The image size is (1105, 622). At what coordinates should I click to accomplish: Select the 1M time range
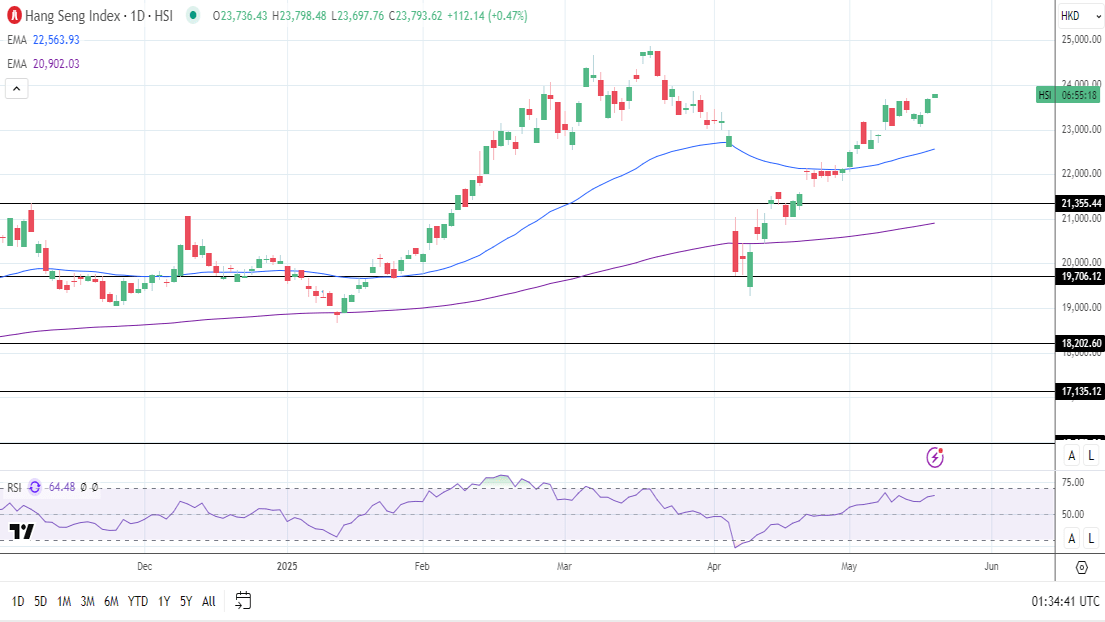coord(64,602)
